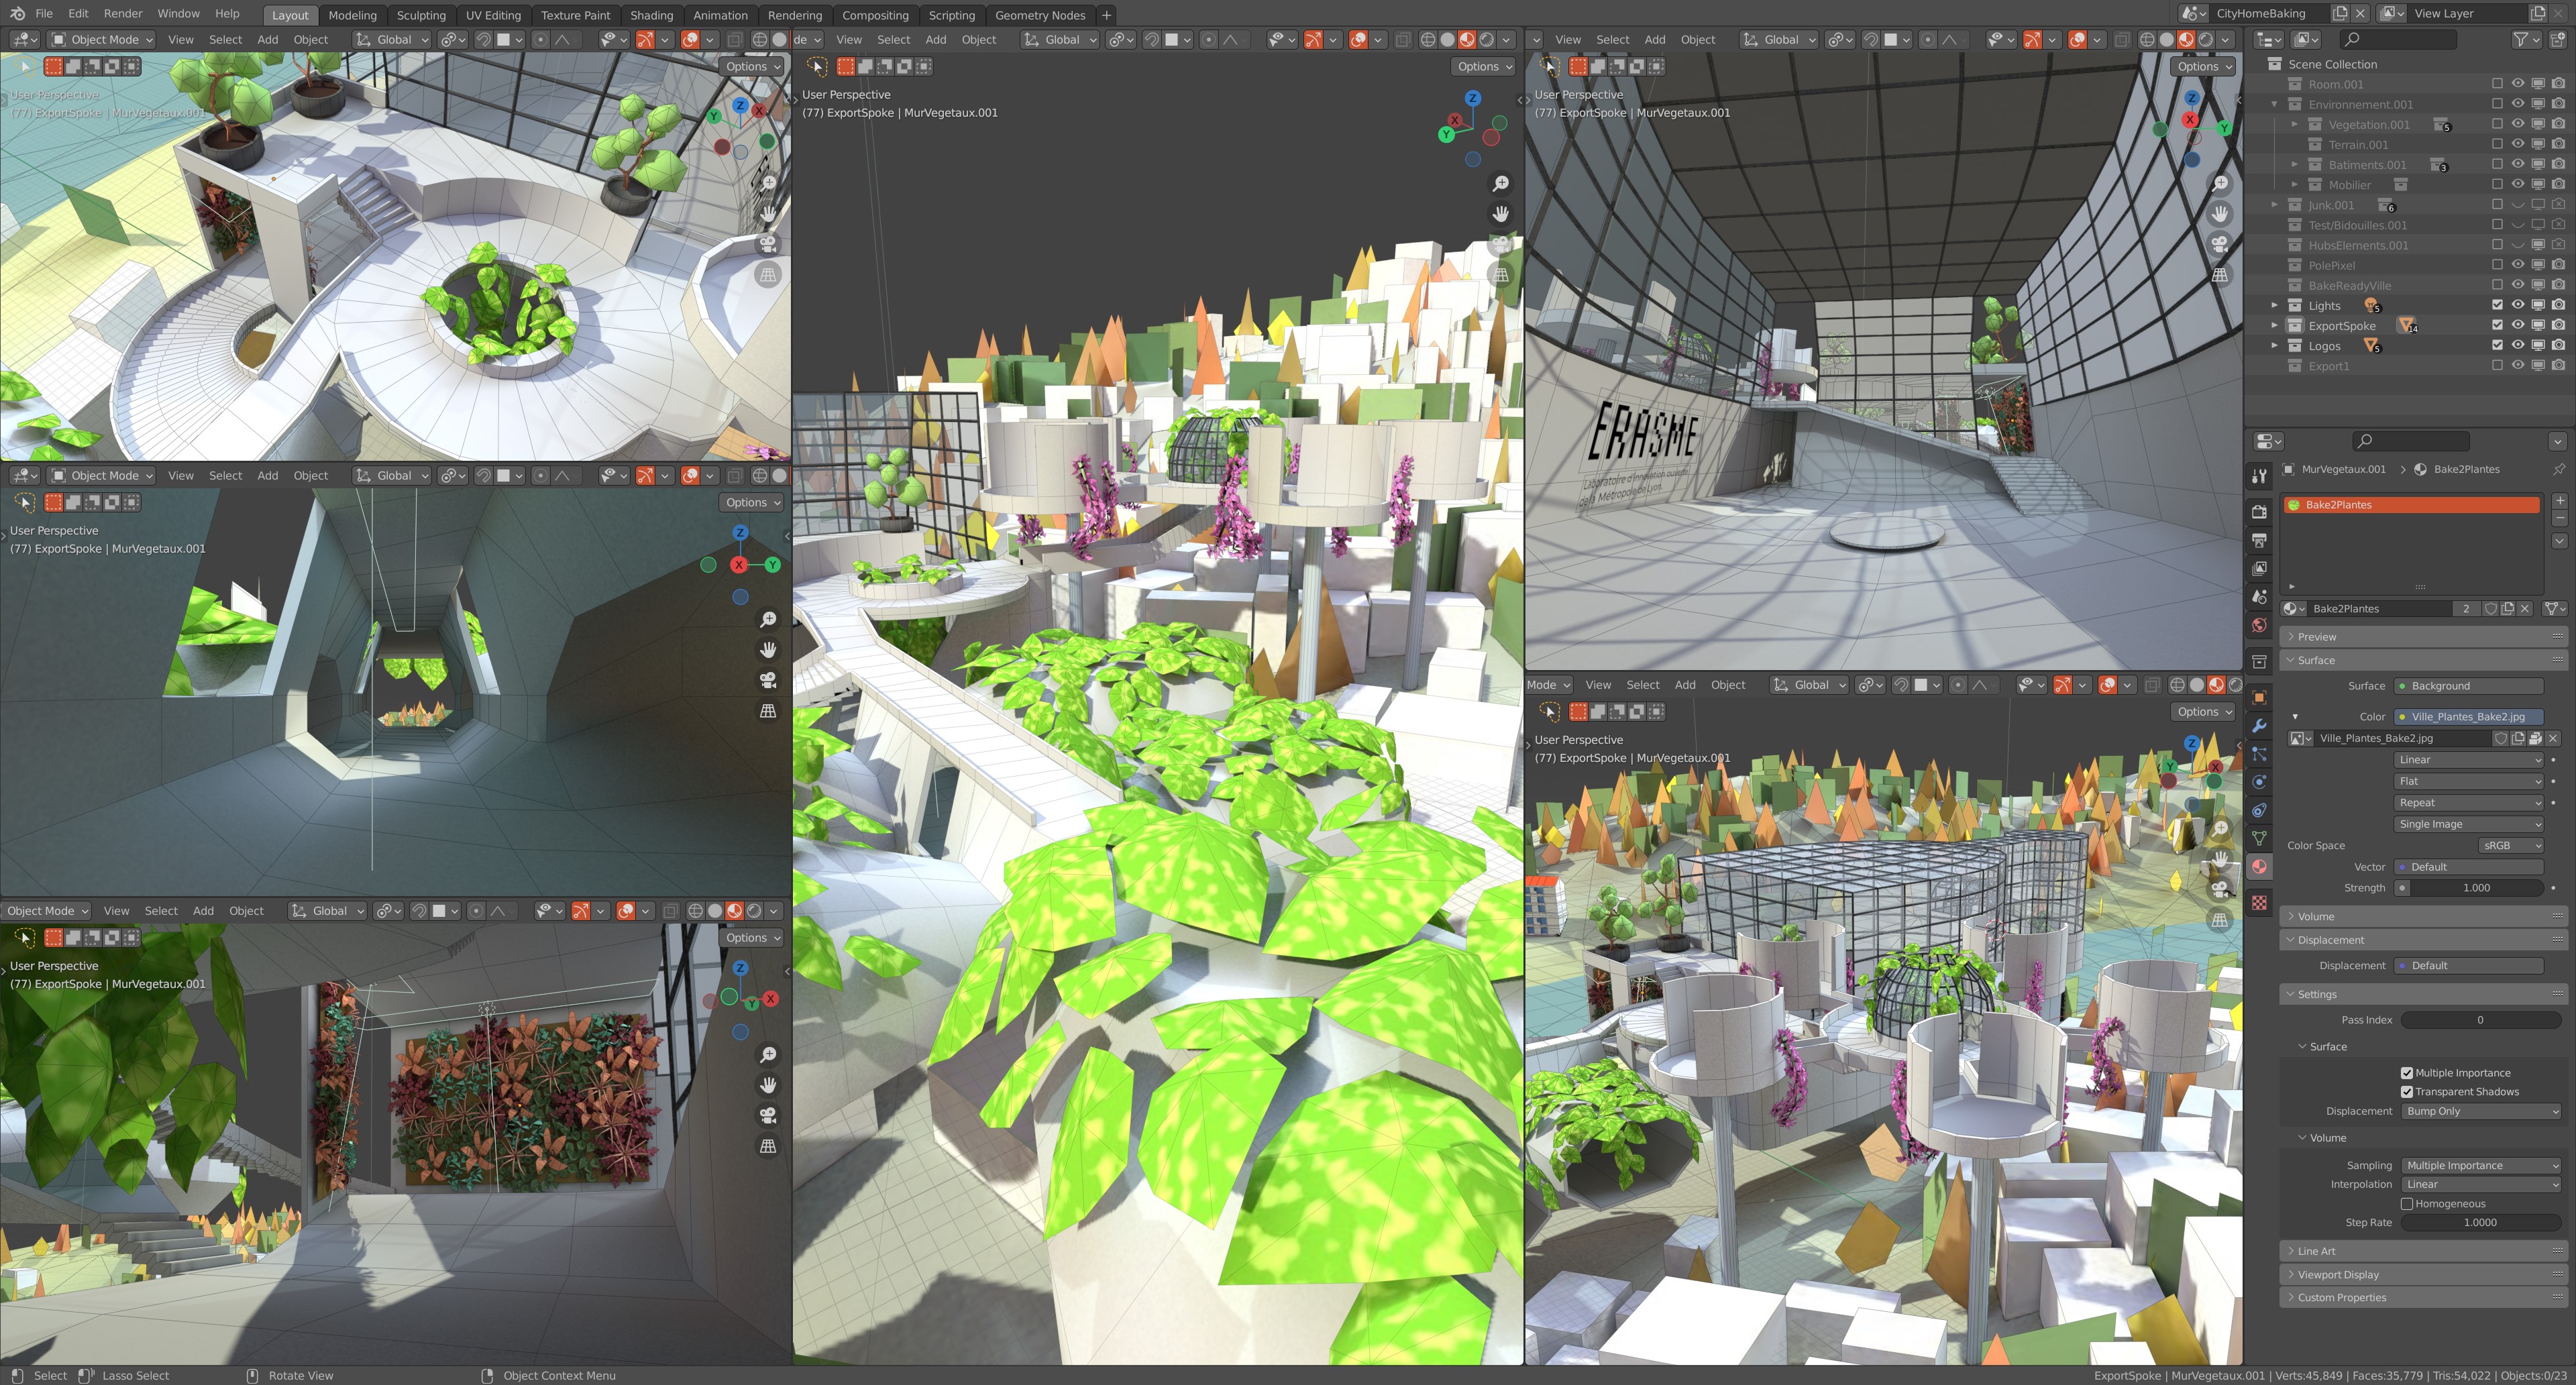Open the Render menu in top bar
The width and height of the screenshot is (2576, 1385).
(123, 14)
